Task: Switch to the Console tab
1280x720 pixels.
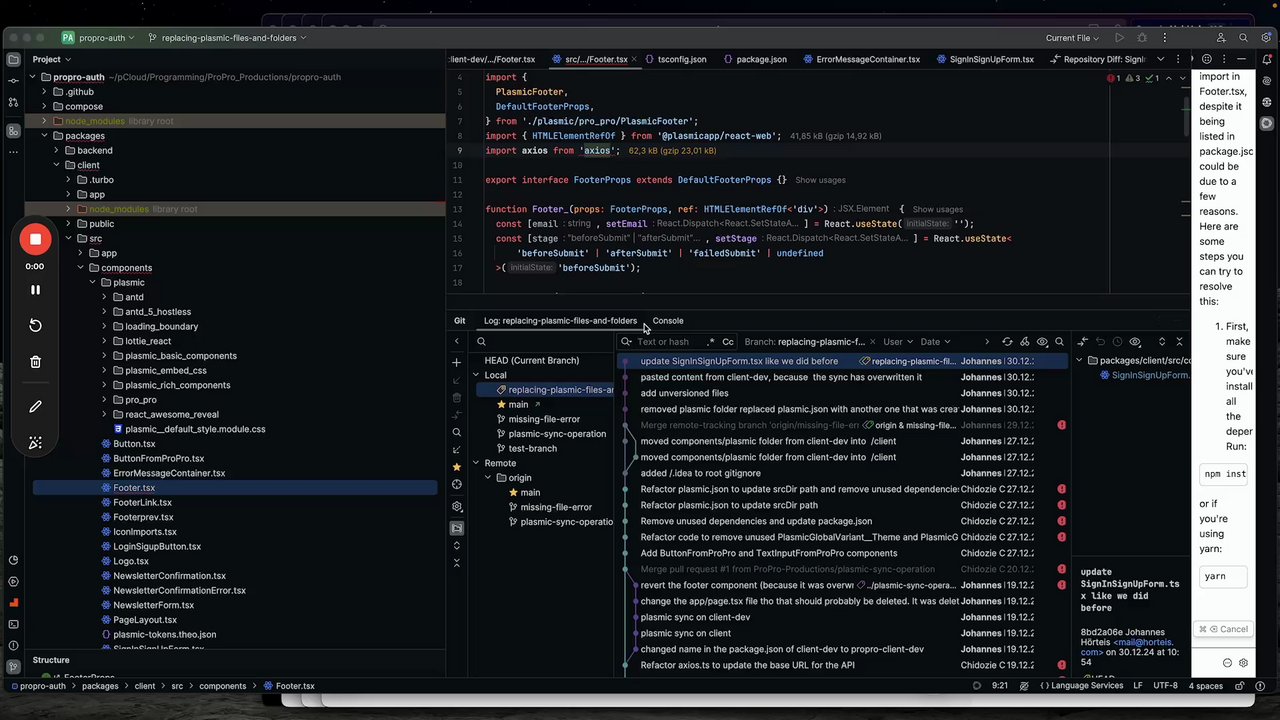Action: 667,321
